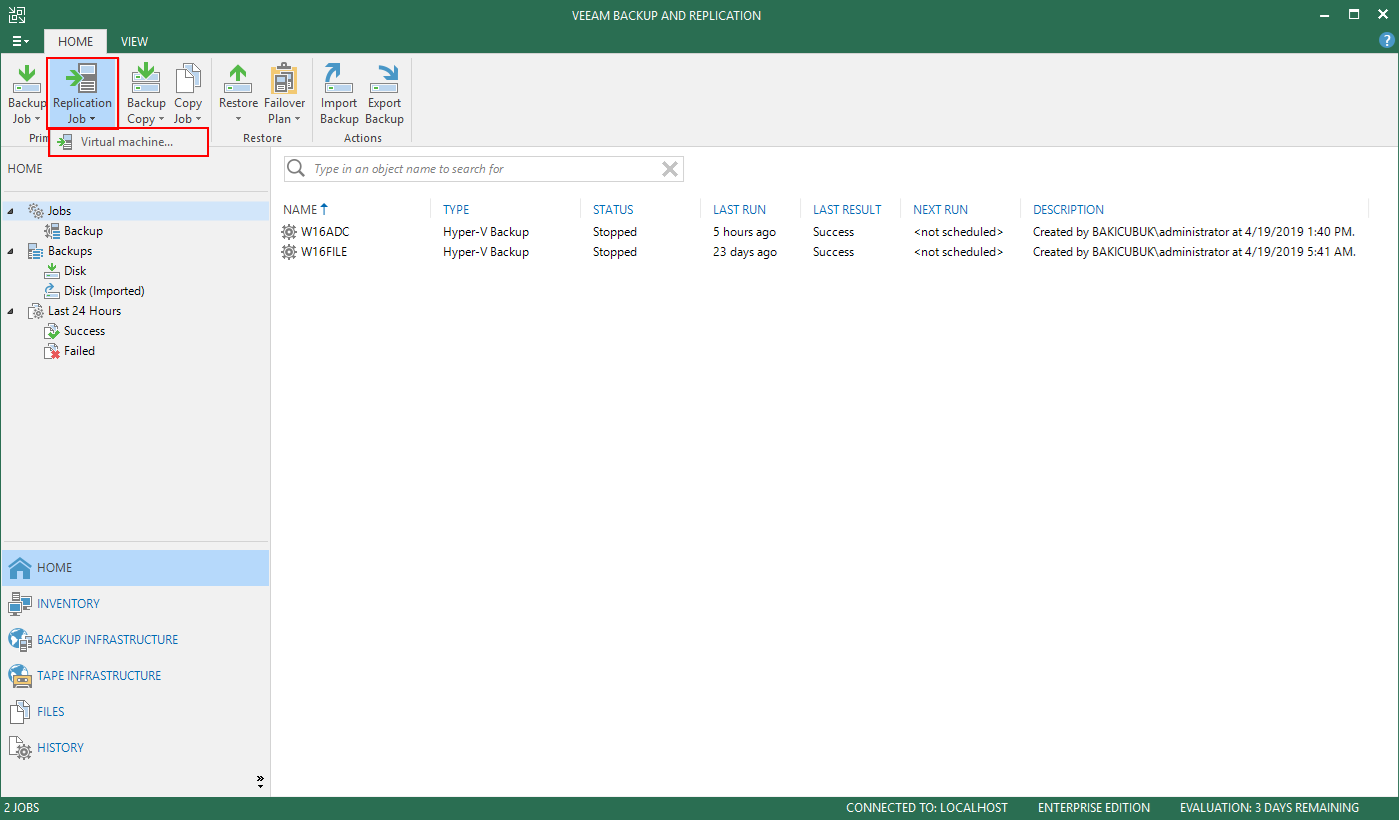Select Disk under Backups
The width and height of the screenshot is (1399, 820).
point(75,271)
